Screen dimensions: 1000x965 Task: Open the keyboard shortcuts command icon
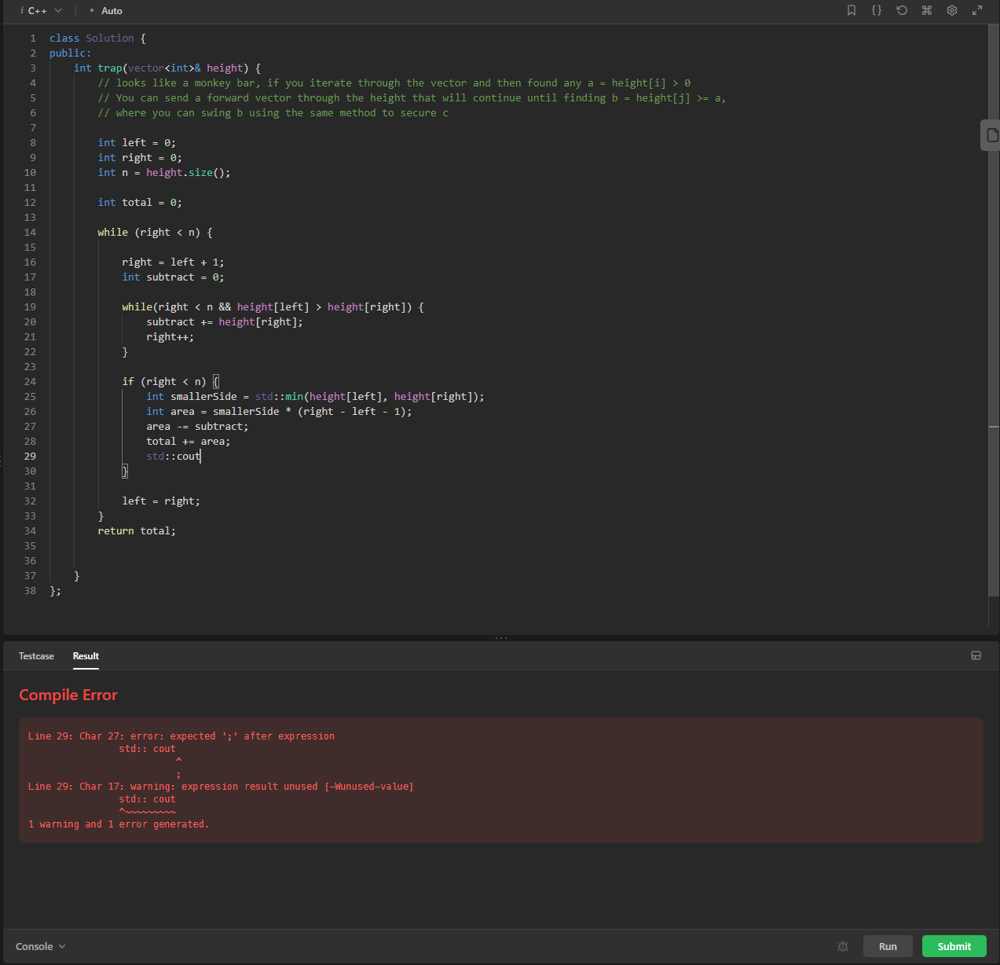(x=927, y=10)
